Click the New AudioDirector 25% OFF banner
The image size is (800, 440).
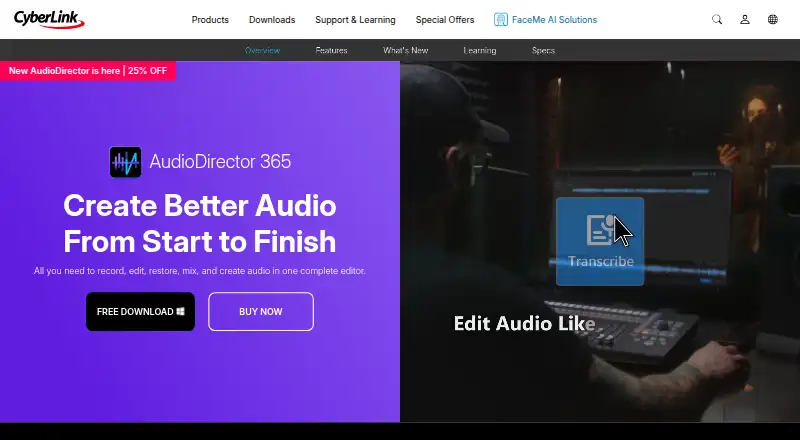point(88,71)
